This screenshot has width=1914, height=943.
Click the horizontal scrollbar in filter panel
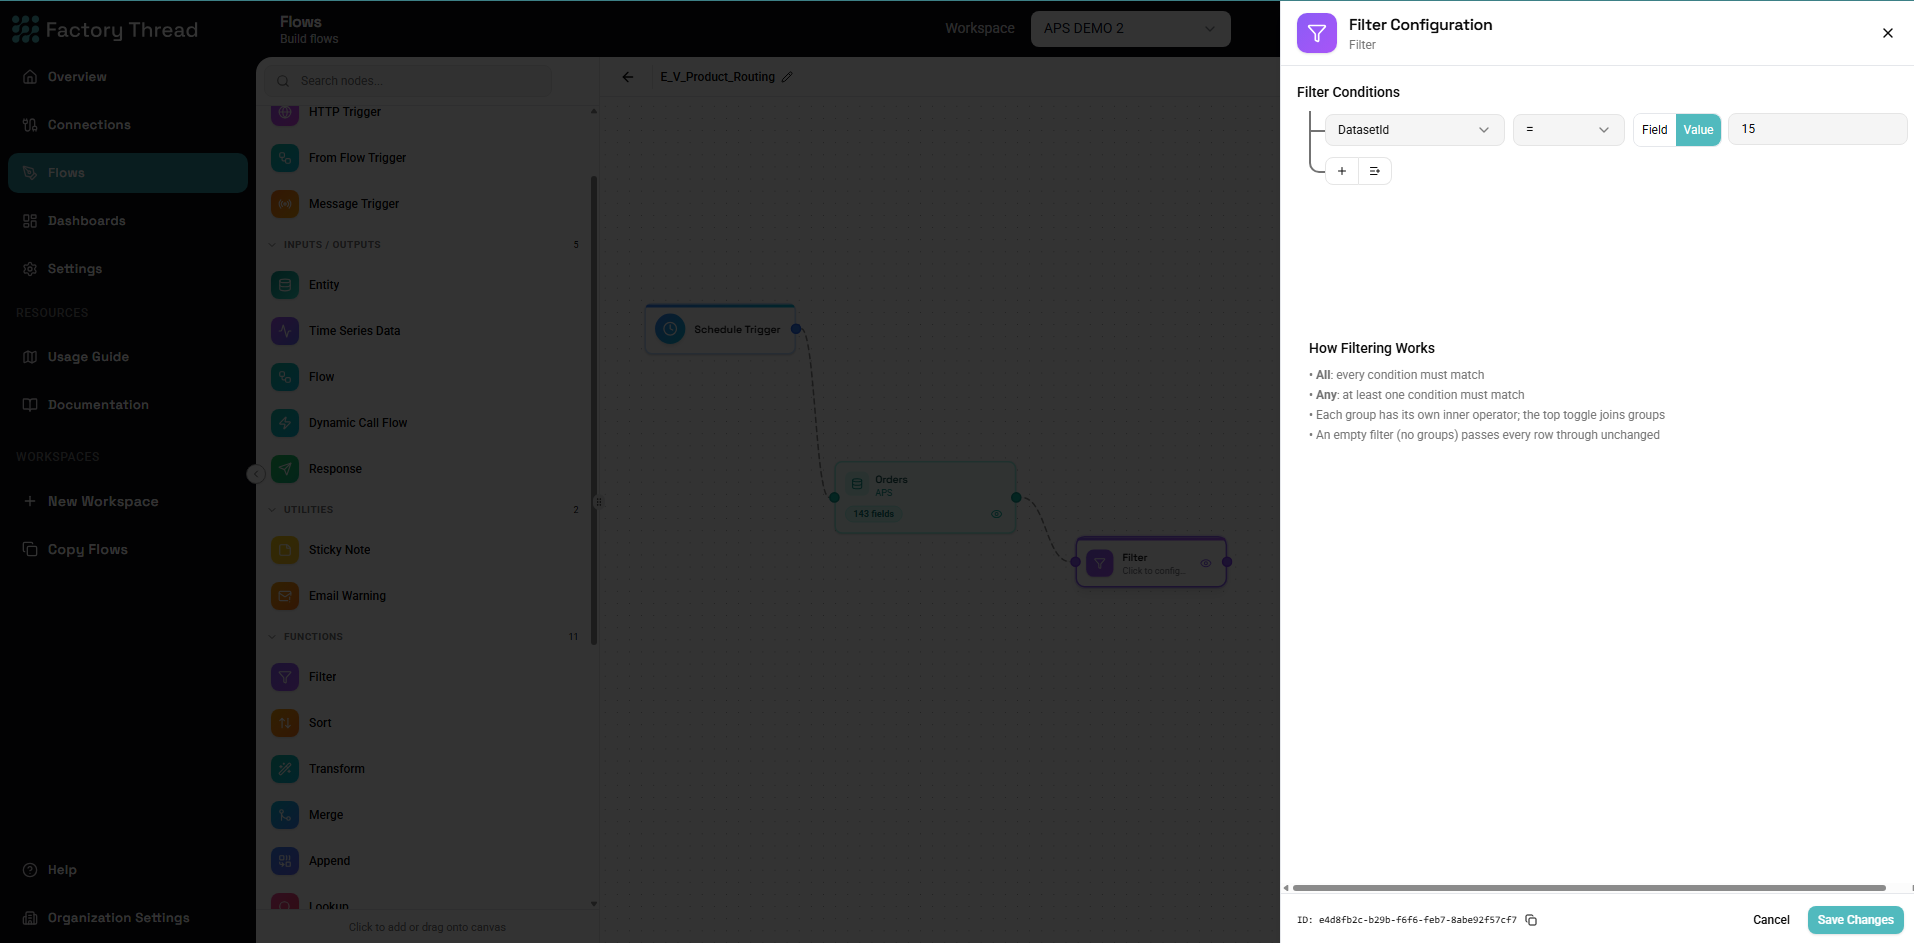click(1589, 888)
